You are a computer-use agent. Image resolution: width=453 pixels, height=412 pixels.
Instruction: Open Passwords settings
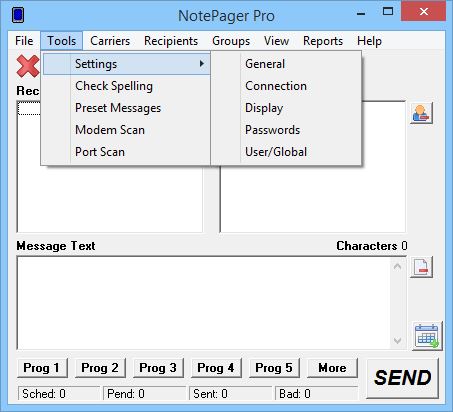point(287,130)
